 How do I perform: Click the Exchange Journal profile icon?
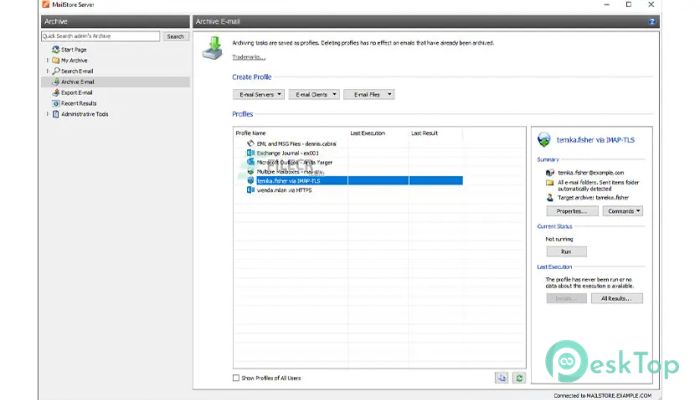coord(250,153)
